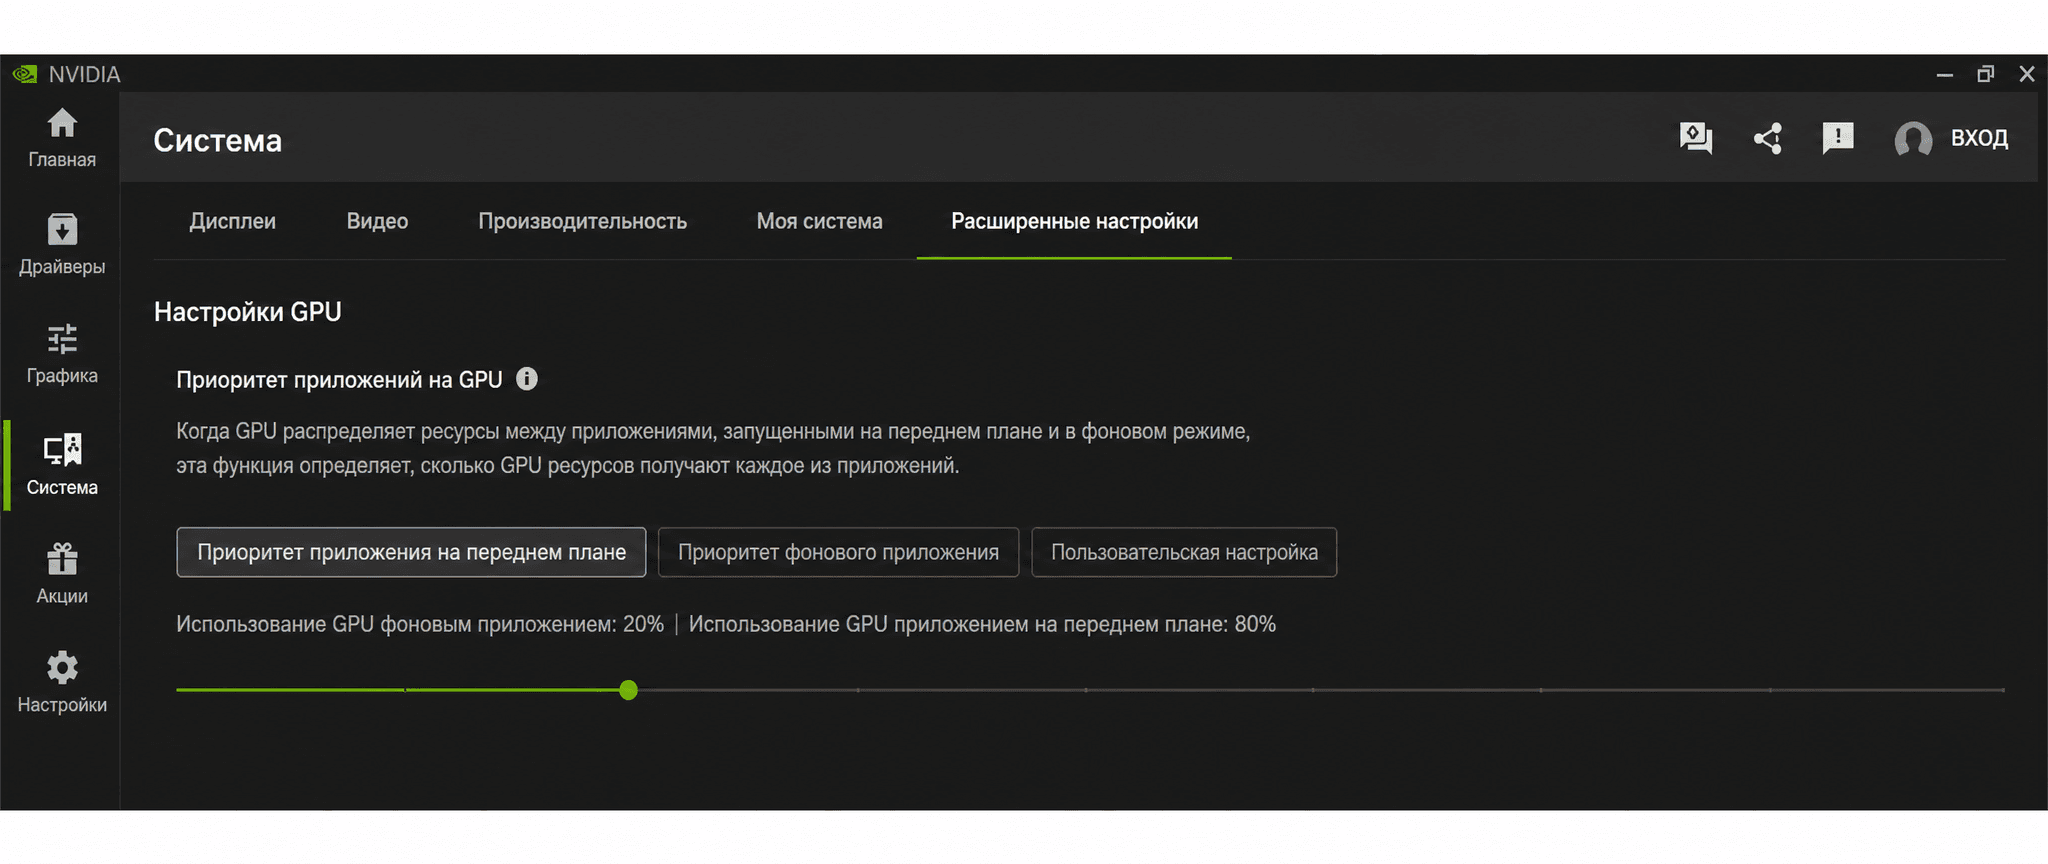The image size is (2048, 864).
Task: Choose Приоритет фонового приложения option
Action: click(x=838, y=552)
